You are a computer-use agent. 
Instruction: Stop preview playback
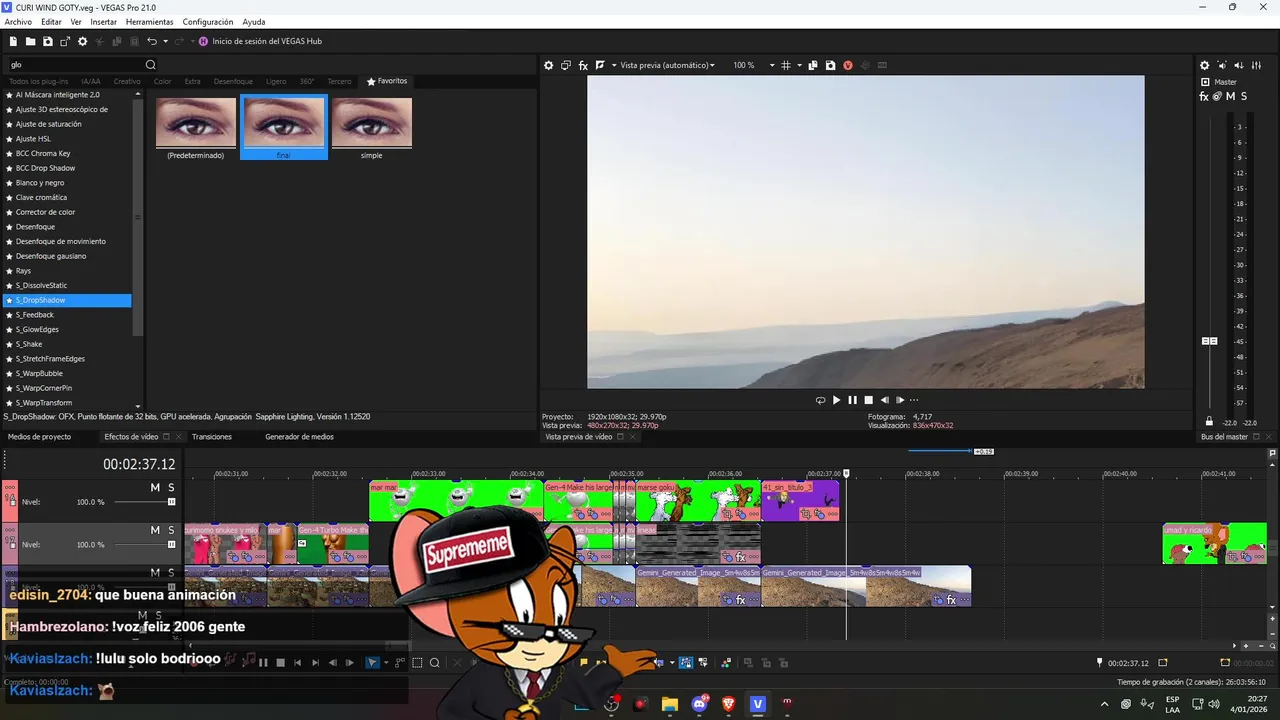868,400
